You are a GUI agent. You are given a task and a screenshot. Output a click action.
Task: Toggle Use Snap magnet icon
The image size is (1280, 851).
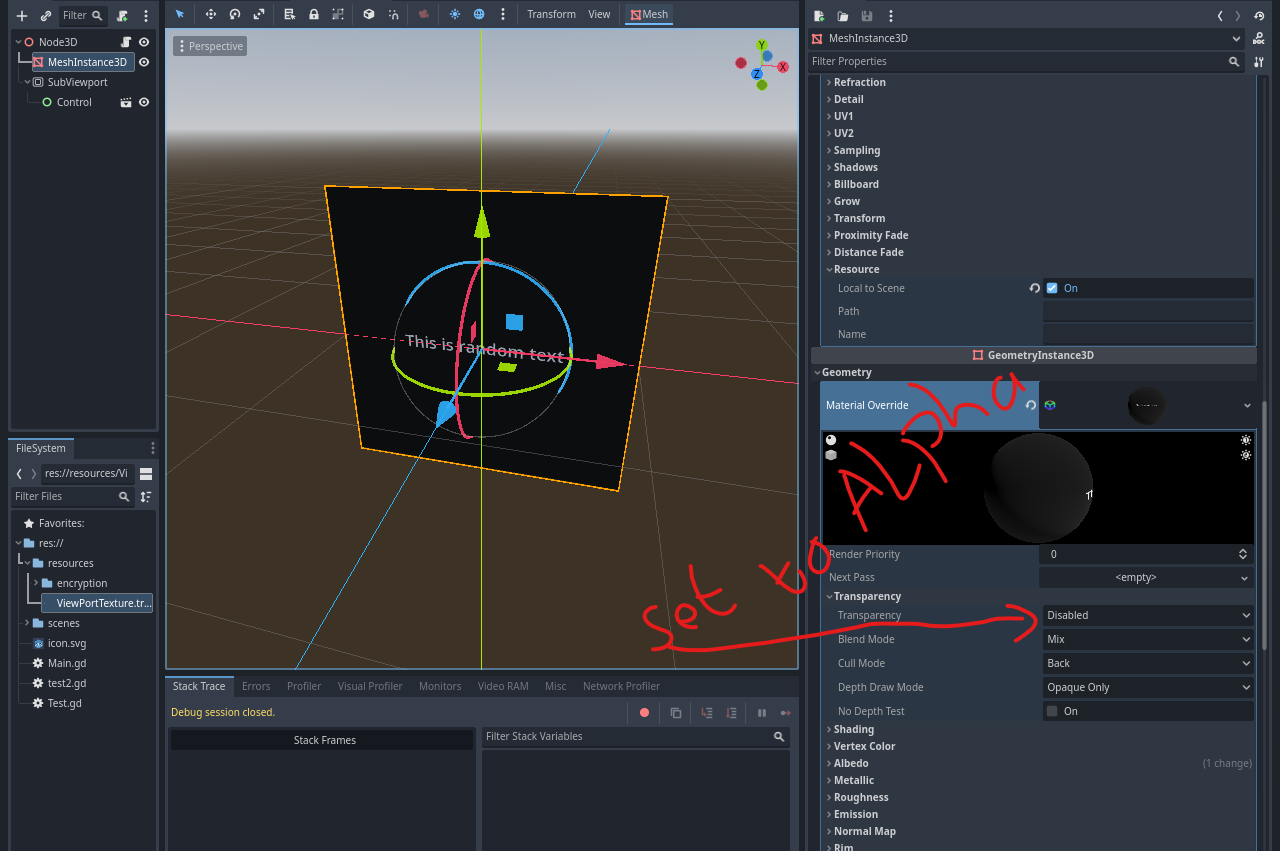(x=394, y=14)
